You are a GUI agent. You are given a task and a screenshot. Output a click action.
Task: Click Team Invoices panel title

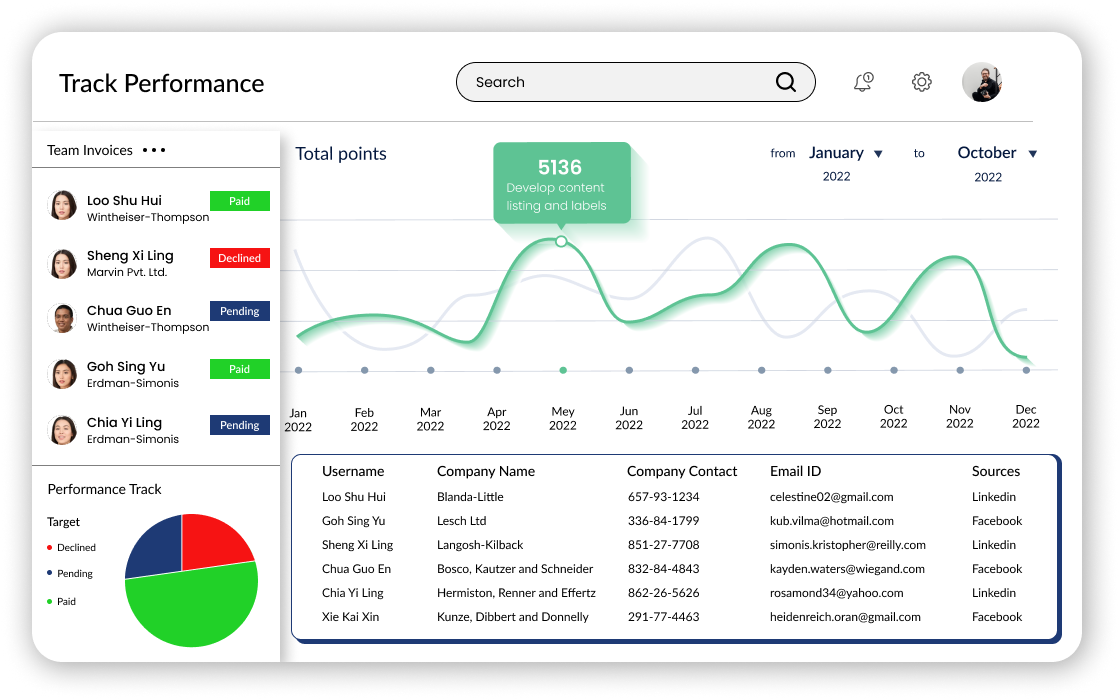pos(90,150)
